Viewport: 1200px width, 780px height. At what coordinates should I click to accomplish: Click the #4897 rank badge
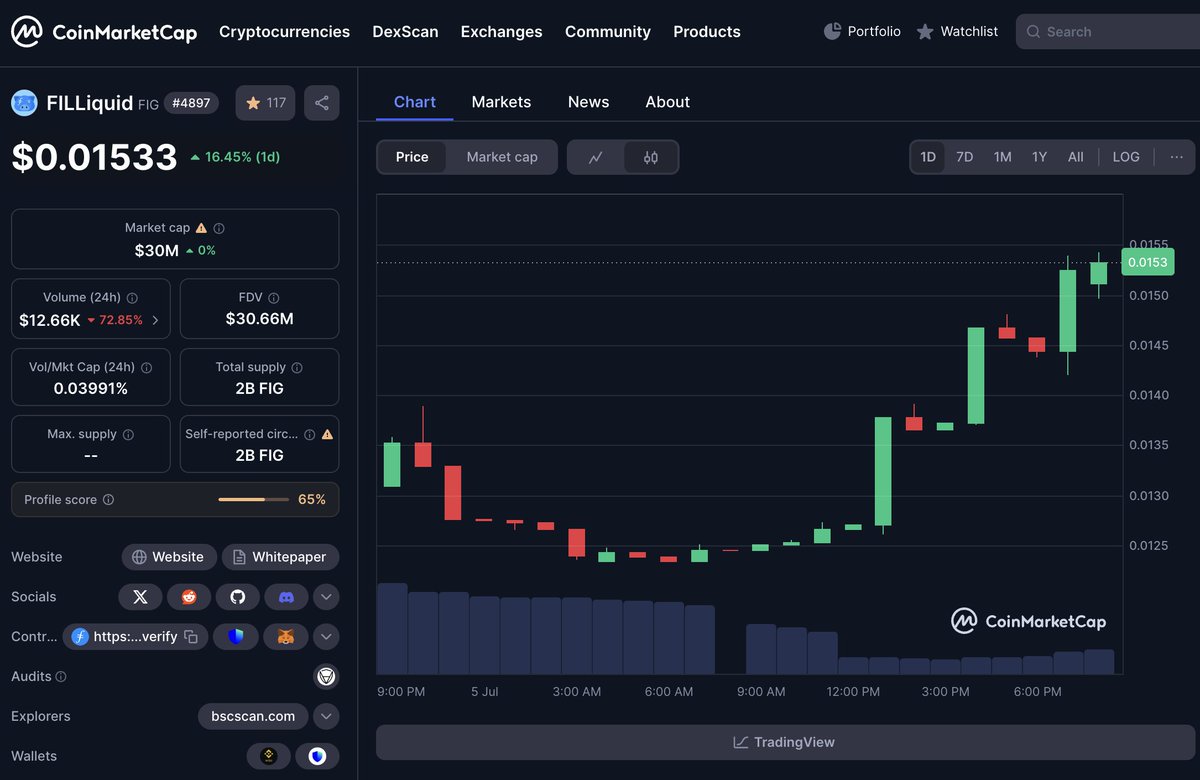(x=191, y=102)
